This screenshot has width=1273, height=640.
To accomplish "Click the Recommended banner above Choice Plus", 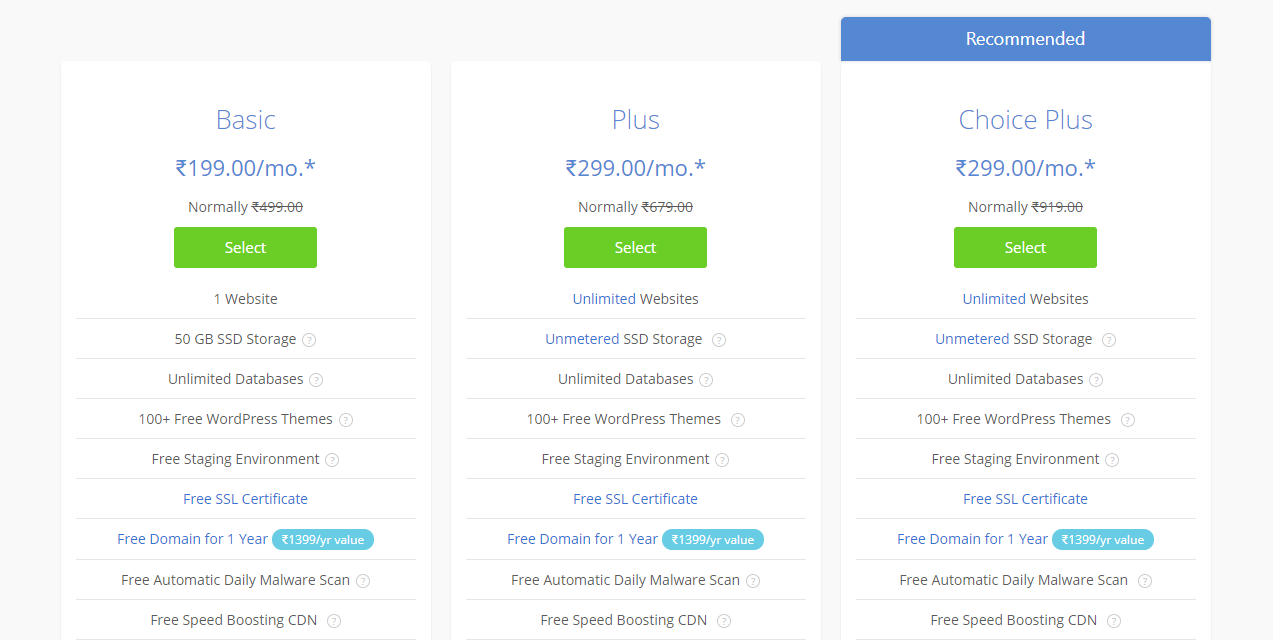I will 1025,39.
